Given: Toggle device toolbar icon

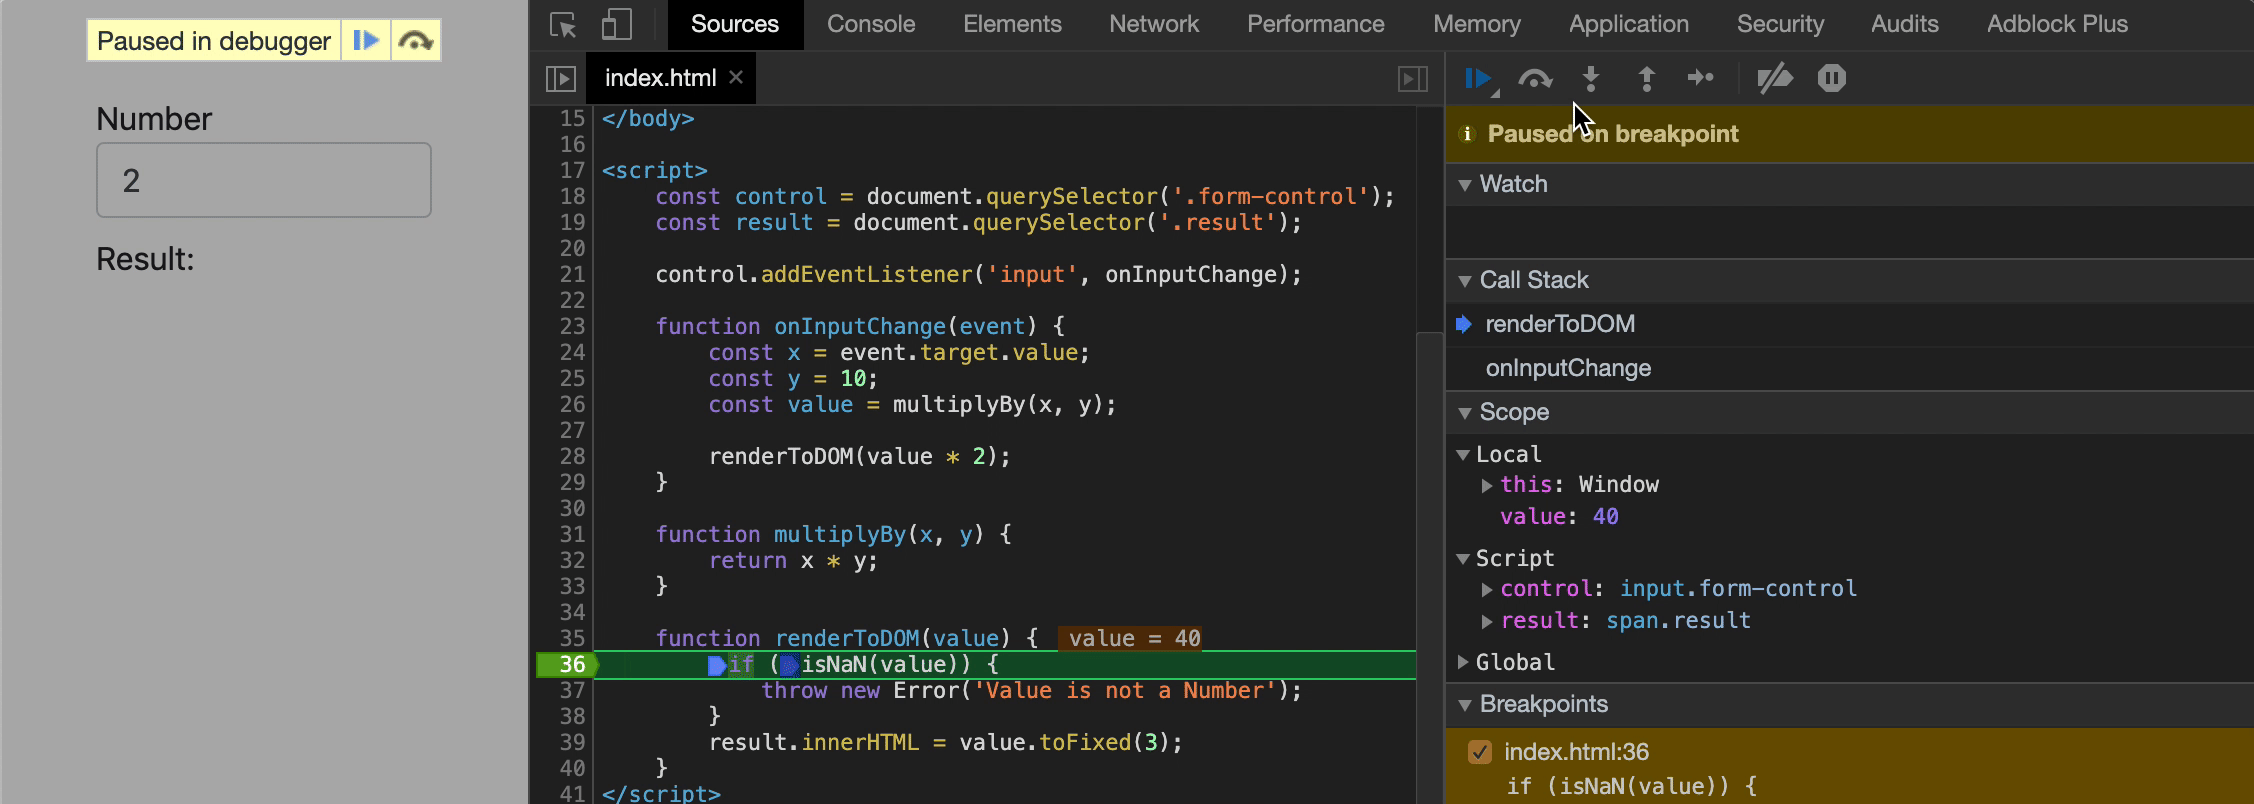Looking at the screenshot, I should pyautogui.click(x=616, y=24).
